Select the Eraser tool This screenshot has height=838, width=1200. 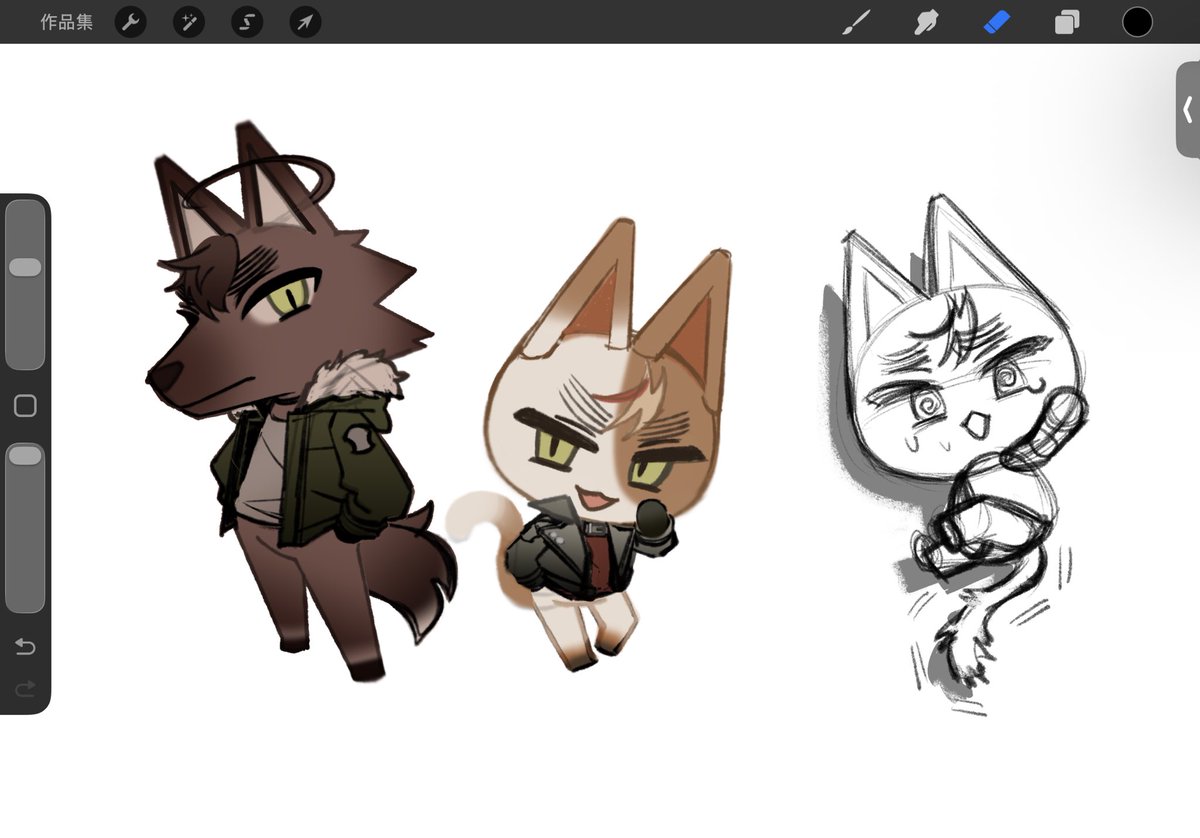[x=997, y=22]
